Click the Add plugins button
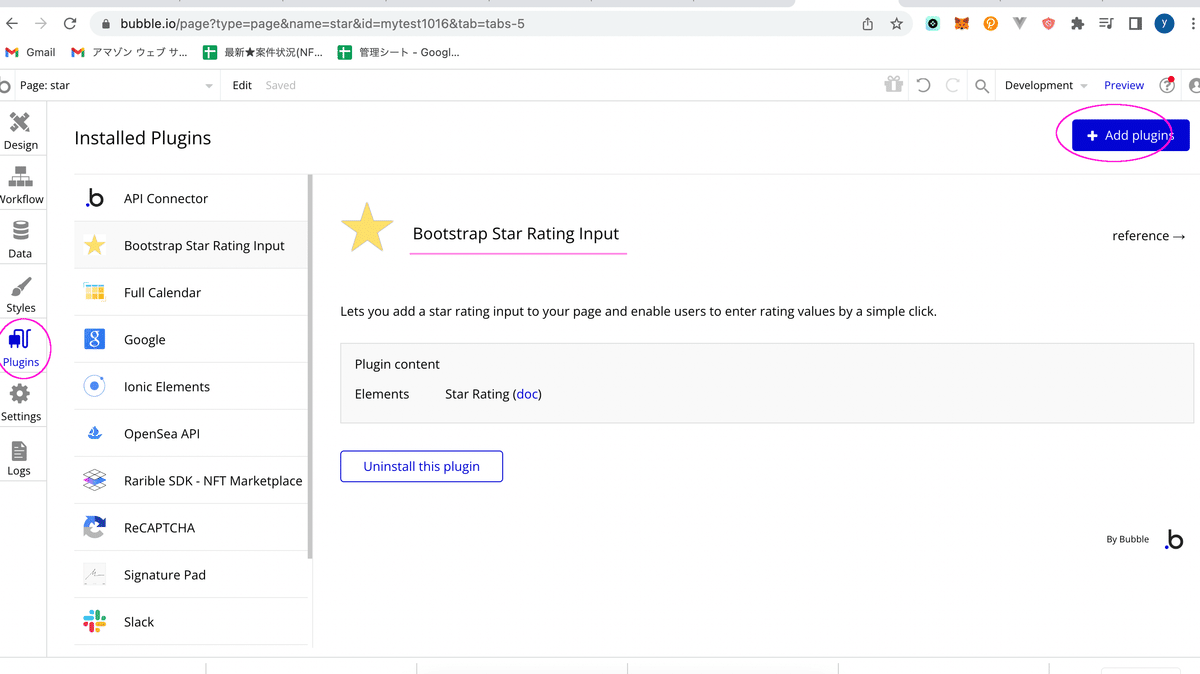This screenshot has width=1200, height=674. 1130,136
